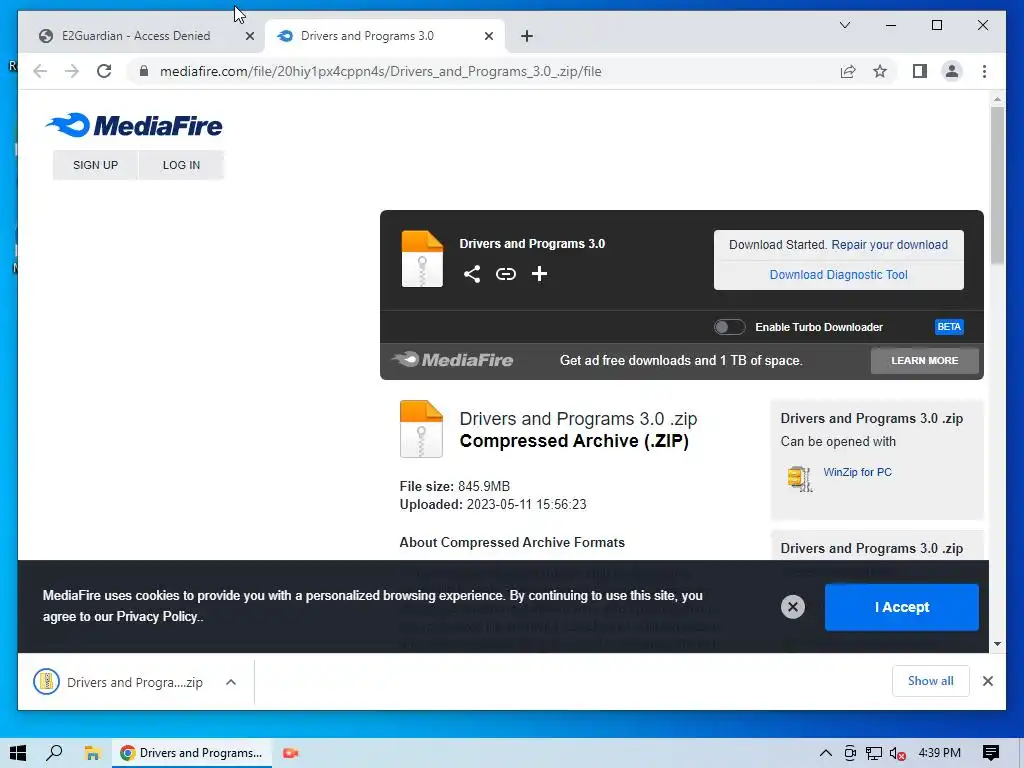1024x768 pixels.
Task: Open File Explorer from the taskbar
Action: 92,753
